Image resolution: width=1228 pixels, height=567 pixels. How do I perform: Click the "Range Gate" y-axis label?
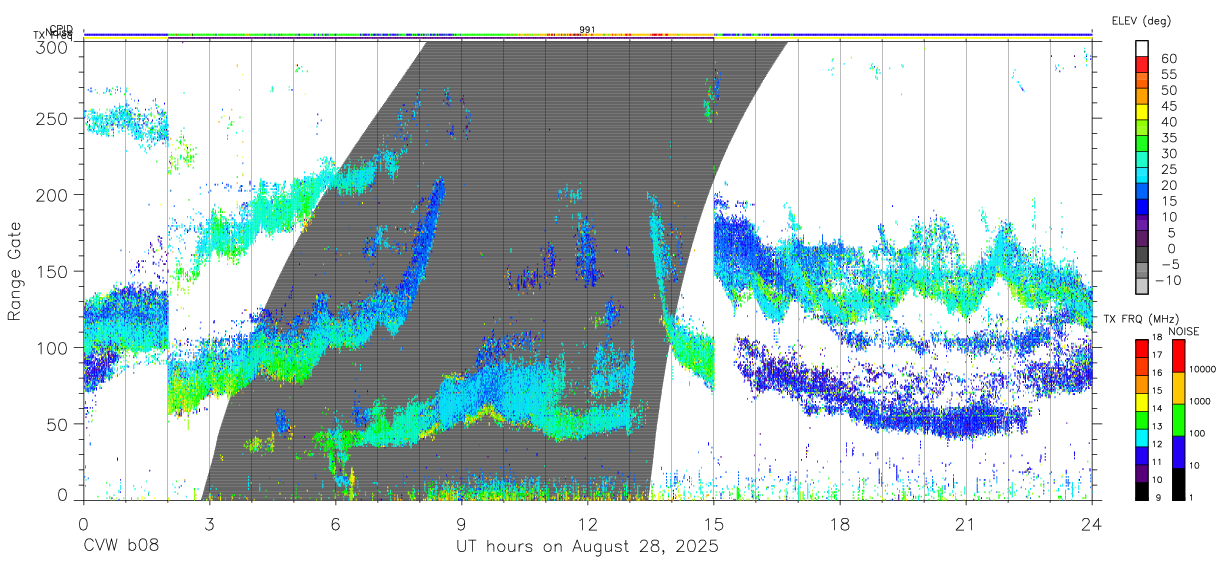coord(16,271)
